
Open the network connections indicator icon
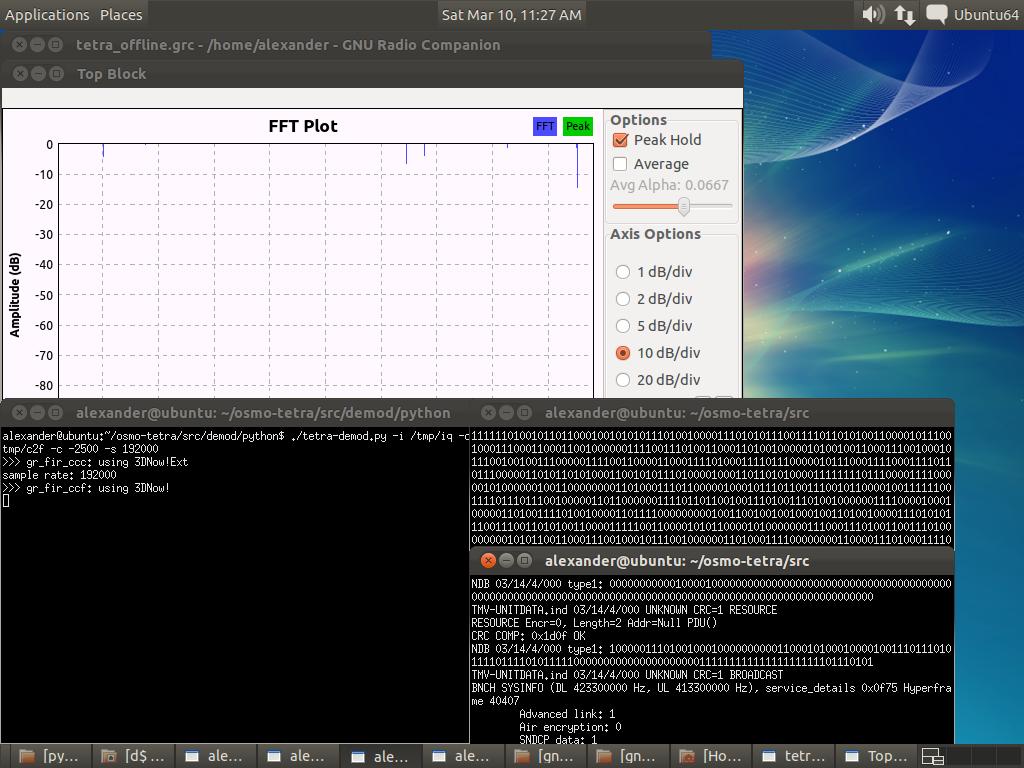904,14
